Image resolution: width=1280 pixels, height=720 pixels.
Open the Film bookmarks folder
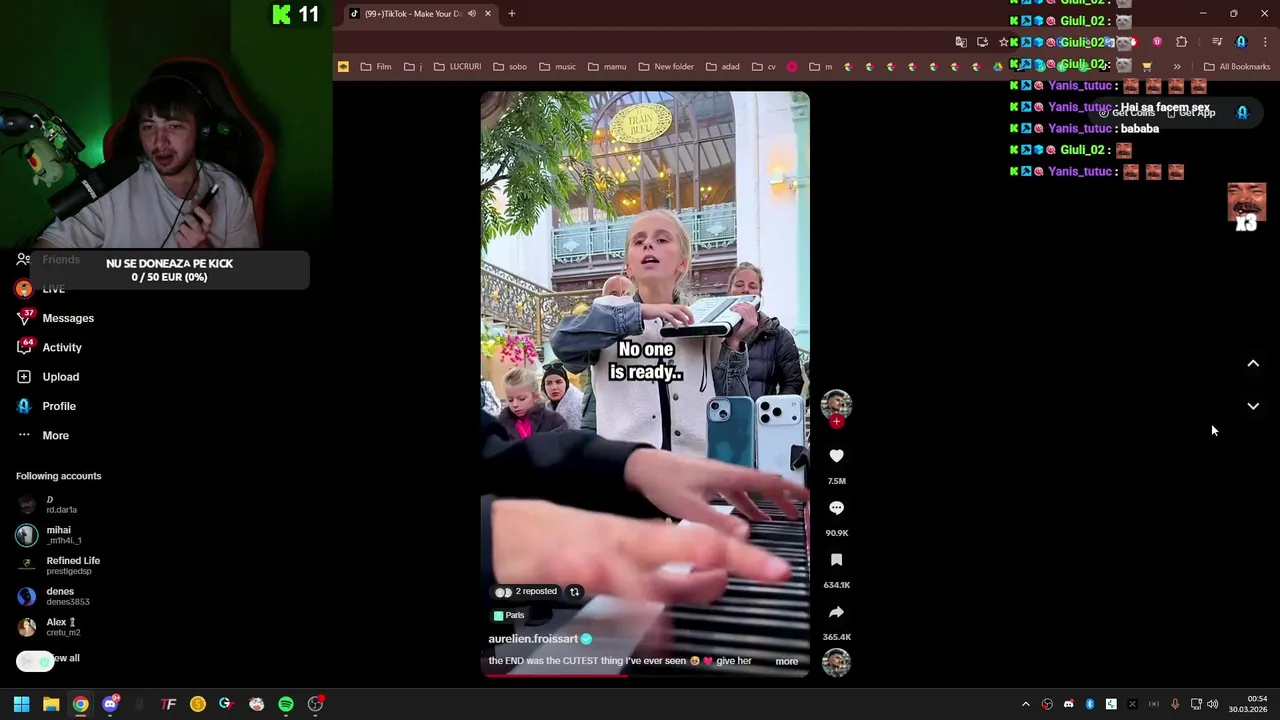tap(376, 67)
